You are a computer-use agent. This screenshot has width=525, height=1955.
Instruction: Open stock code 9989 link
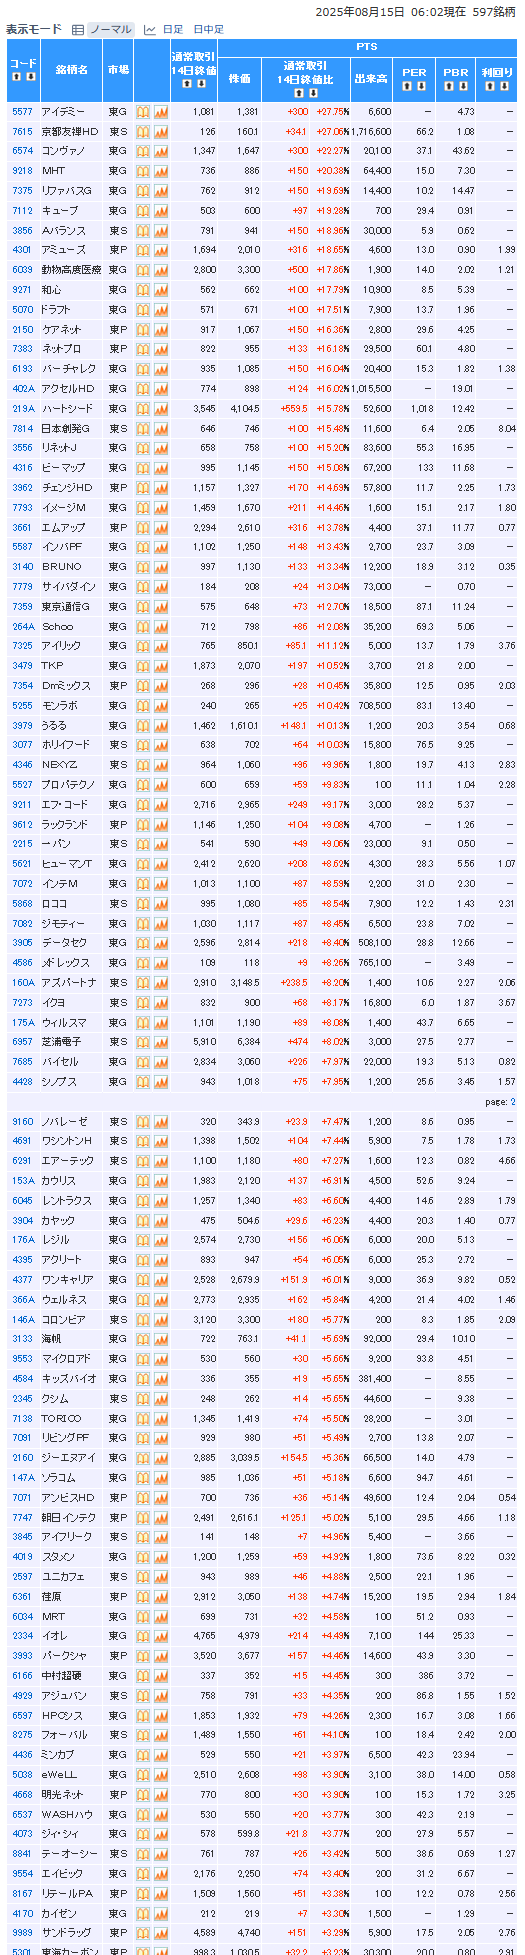click(x=22, y=1933)
